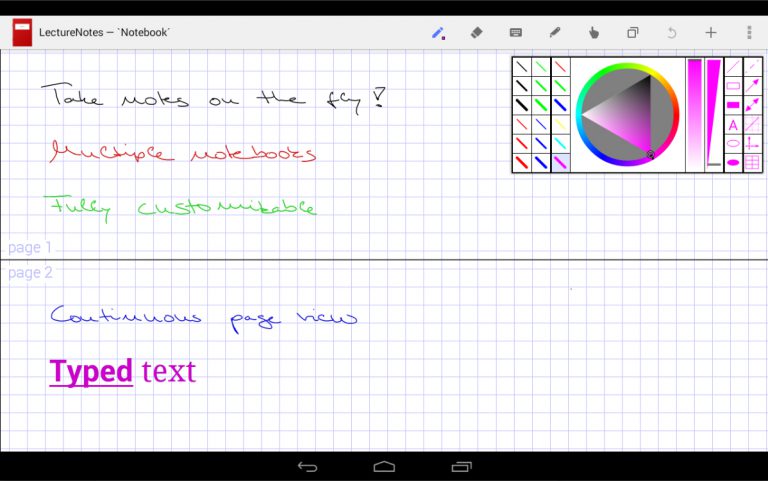Pick the medium black pen preset
768x481 pixels.
[x=522, y=86]
